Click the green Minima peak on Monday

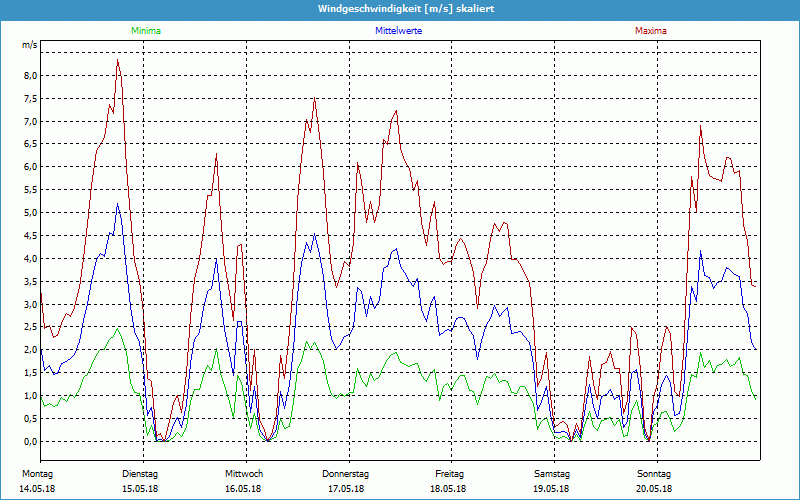(x=117, y=329)
